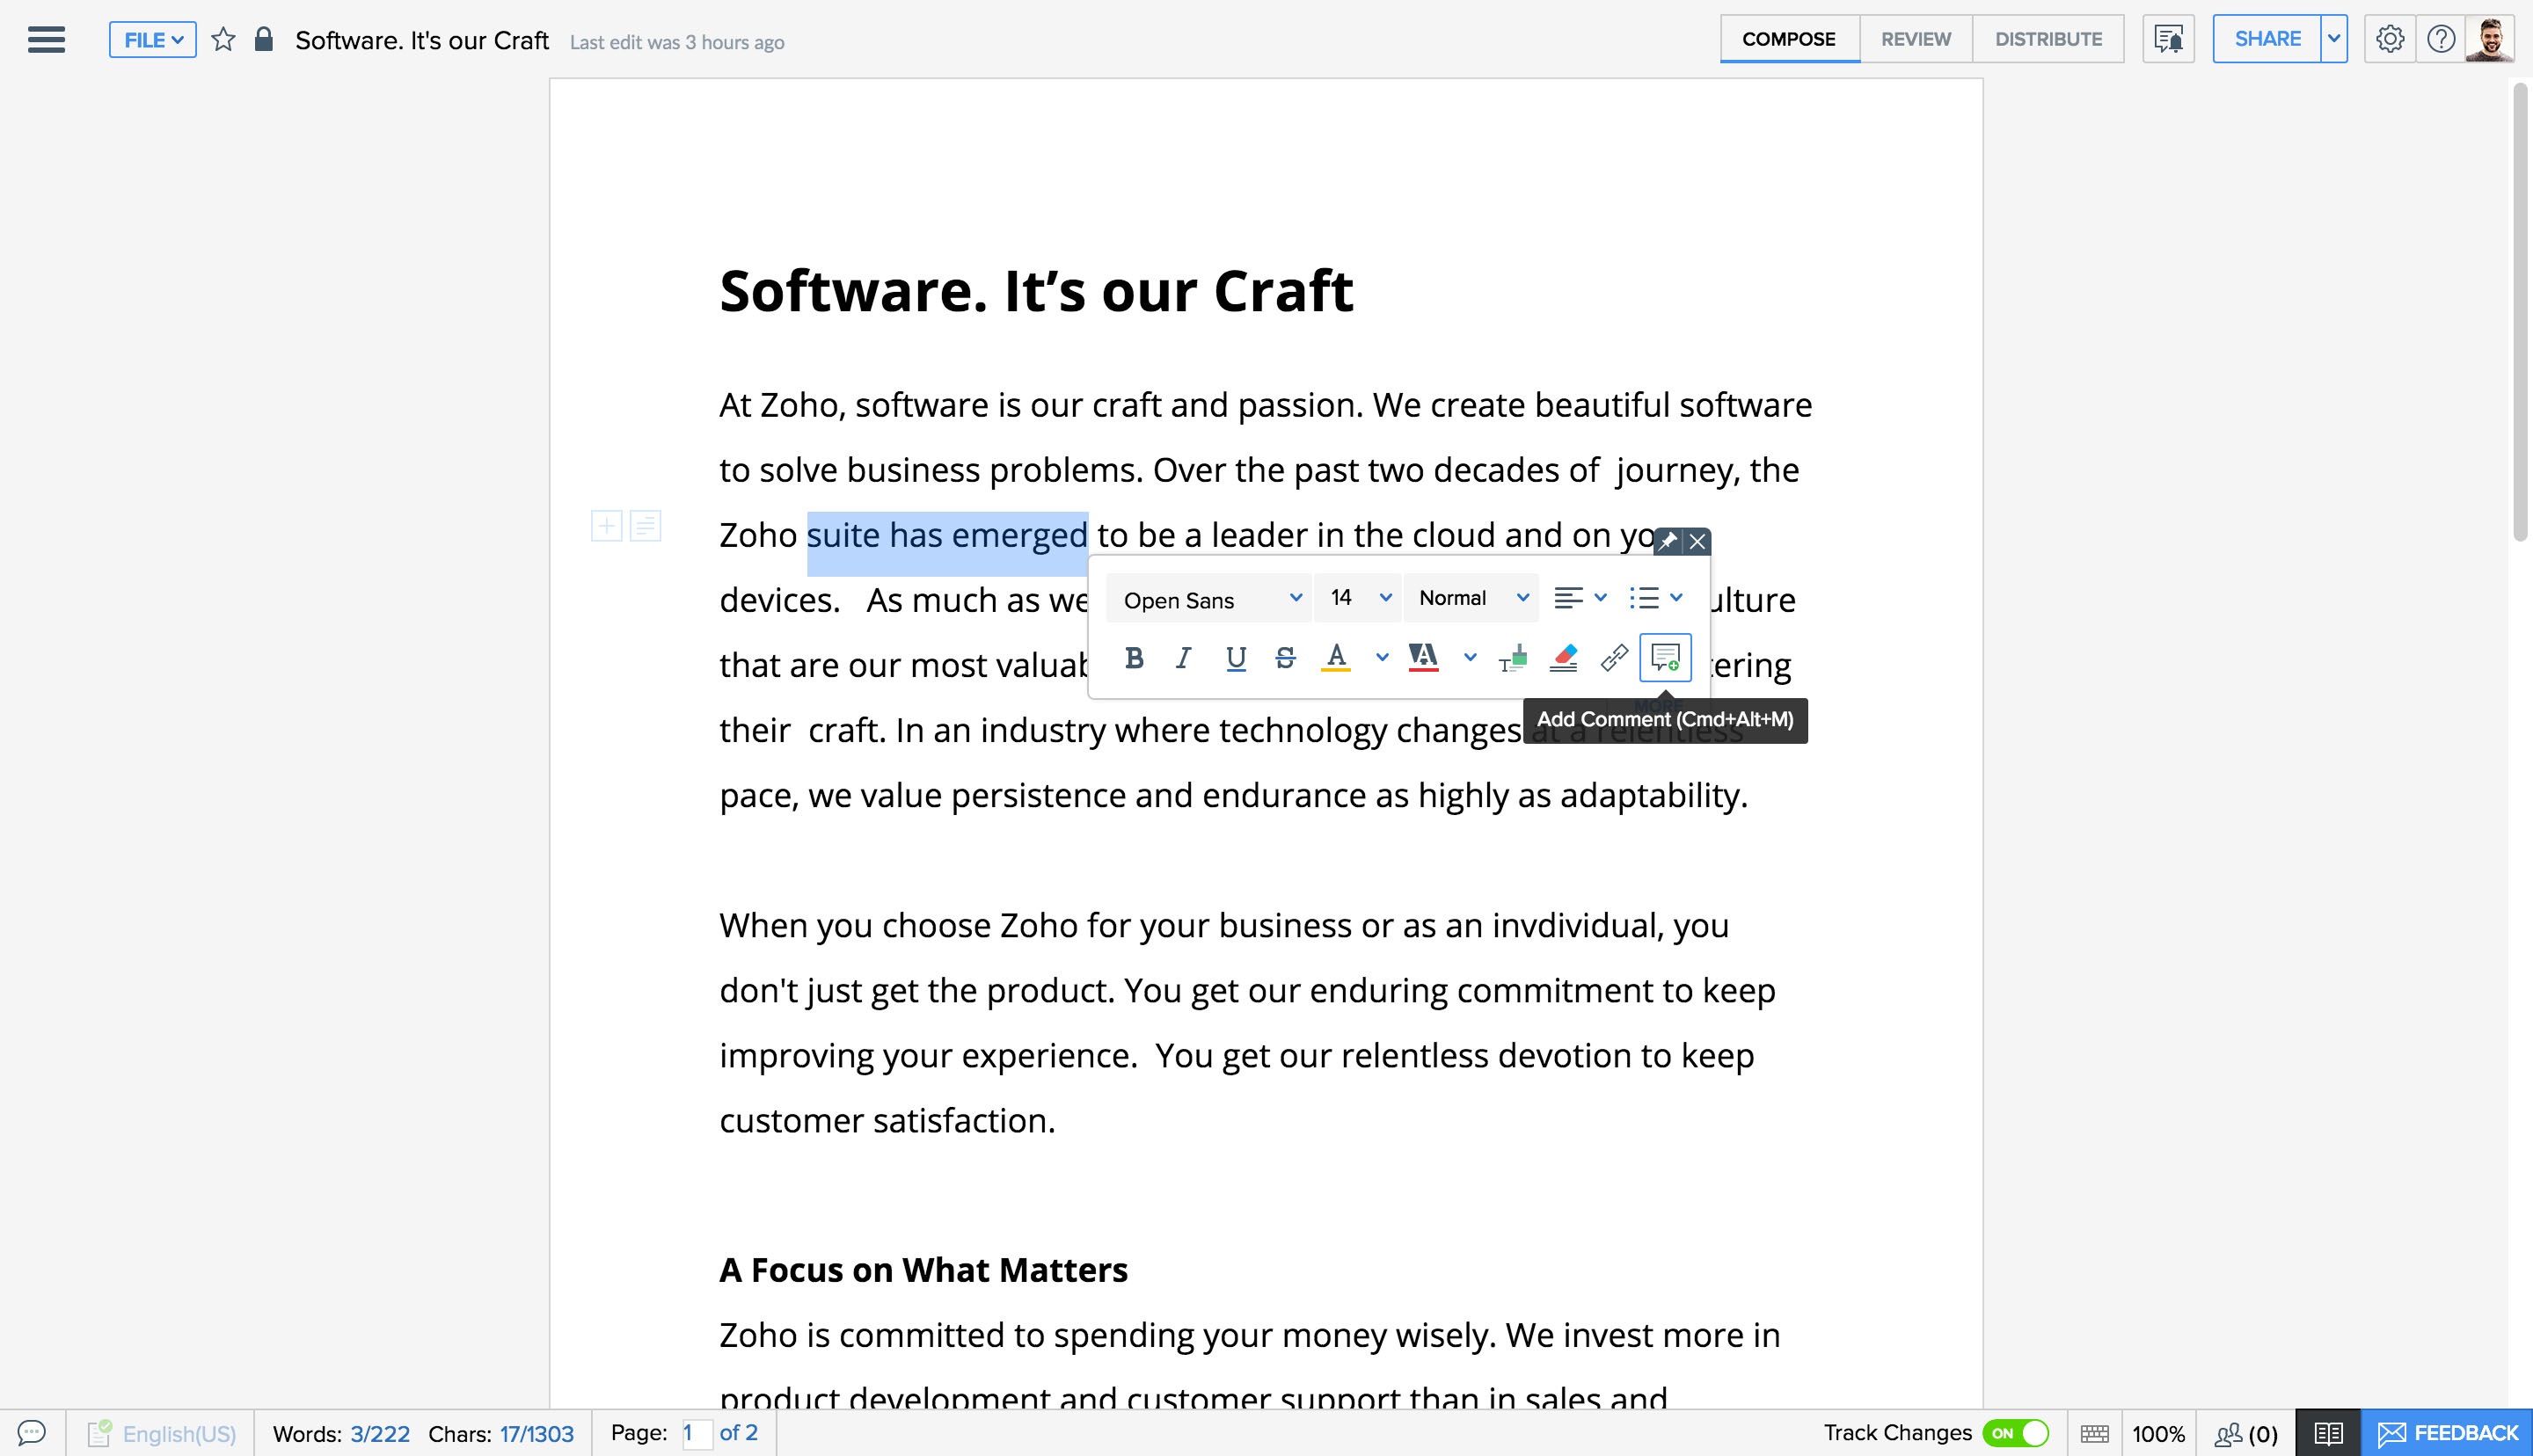Apply strikethrough to selected text
This screenshot has width=2533, height=1456.
1285,657
